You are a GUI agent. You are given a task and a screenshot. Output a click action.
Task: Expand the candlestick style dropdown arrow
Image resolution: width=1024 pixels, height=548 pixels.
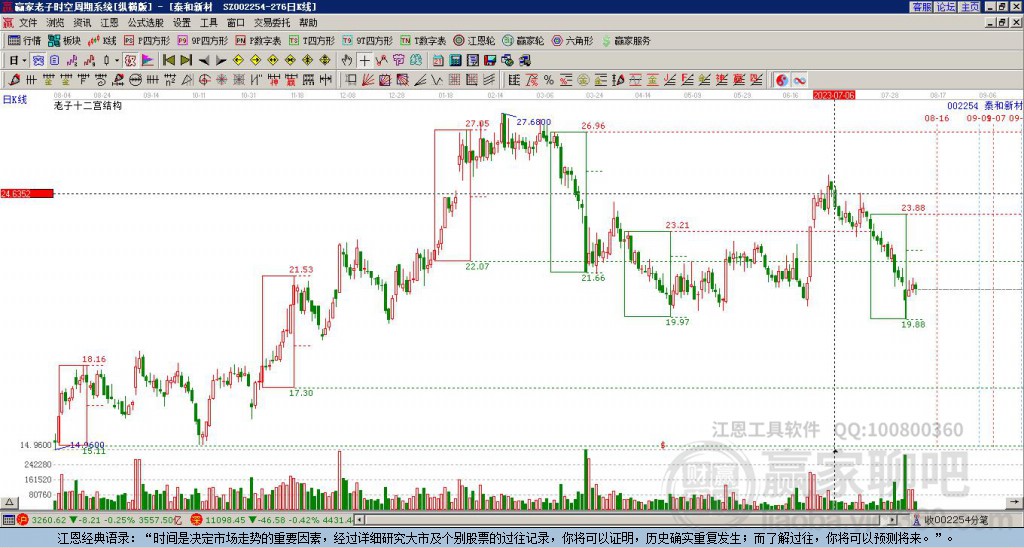click(117, 60)
